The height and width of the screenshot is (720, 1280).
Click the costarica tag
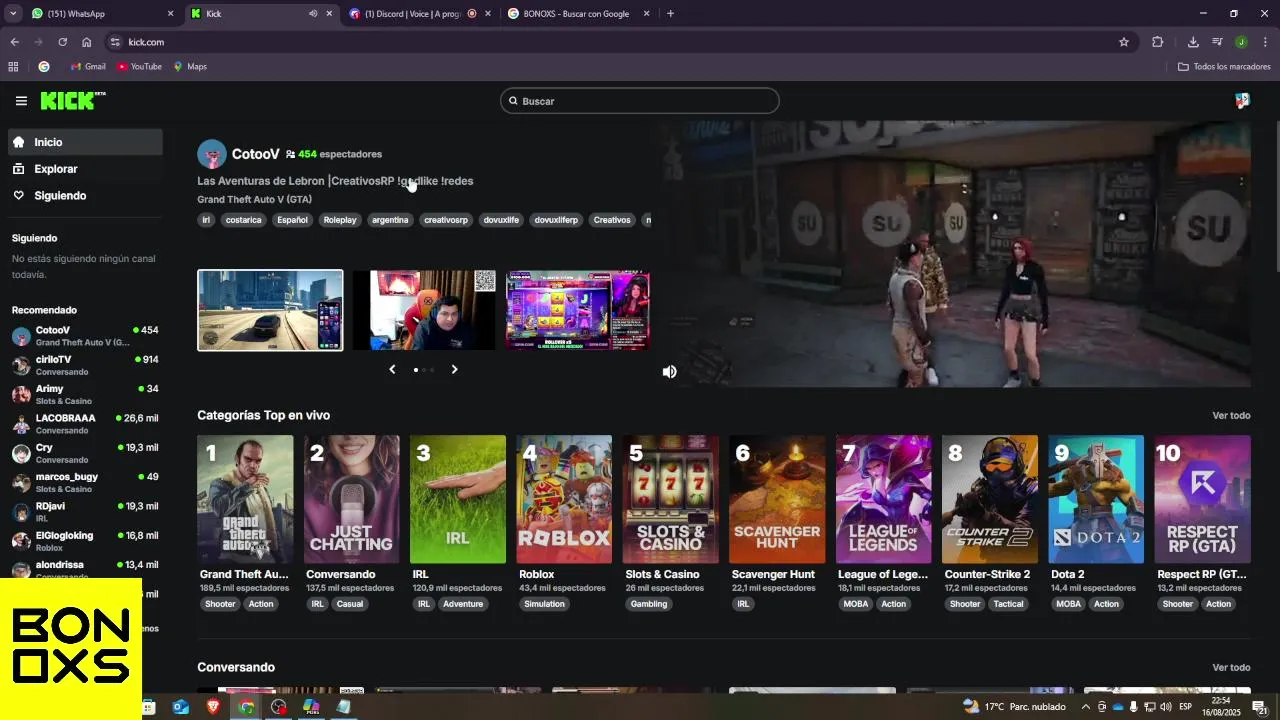(243, 220)
